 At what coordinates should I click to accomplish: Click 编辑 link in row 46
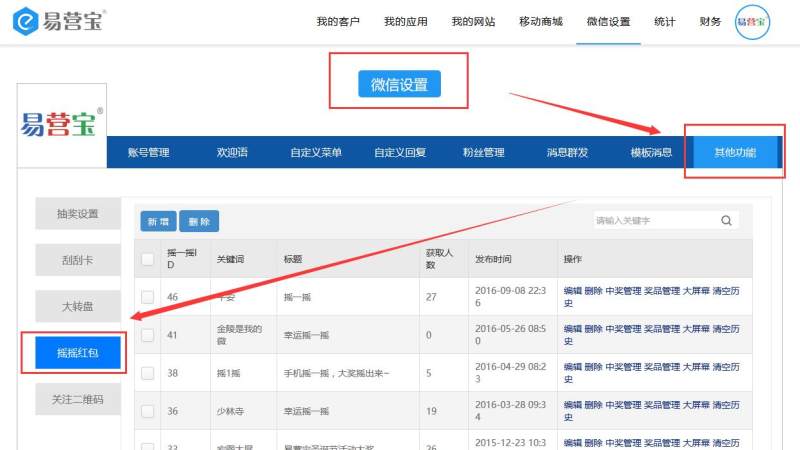tap(572, 291)
